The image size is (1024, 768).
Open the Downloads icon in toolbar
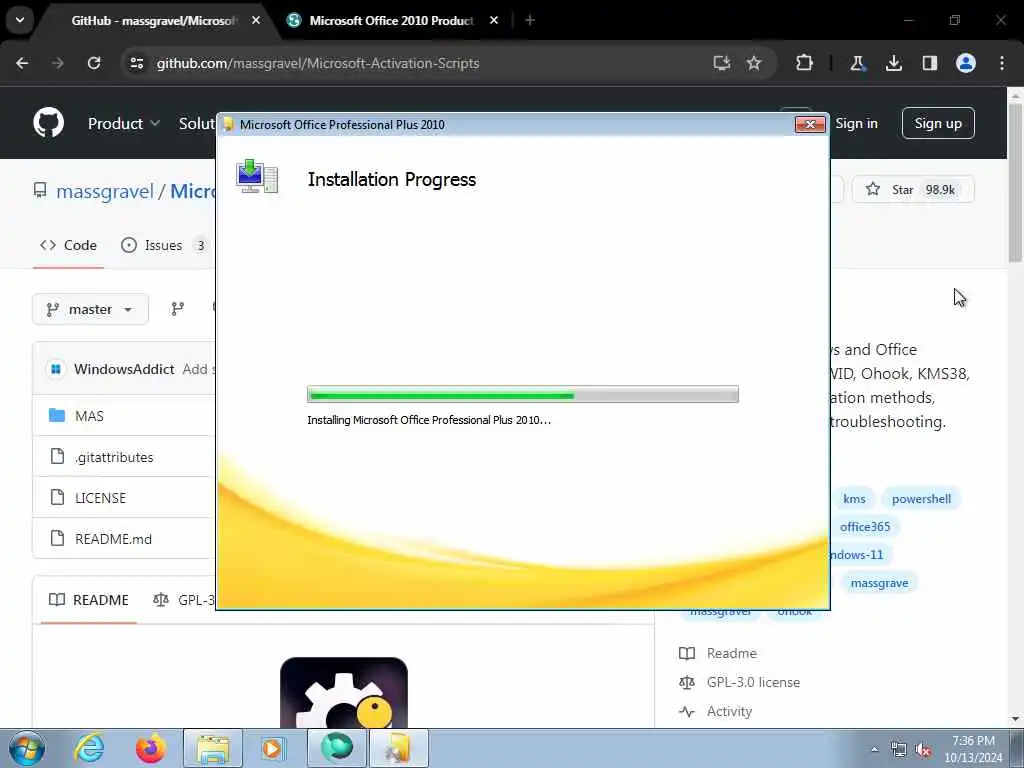(893, 63)
